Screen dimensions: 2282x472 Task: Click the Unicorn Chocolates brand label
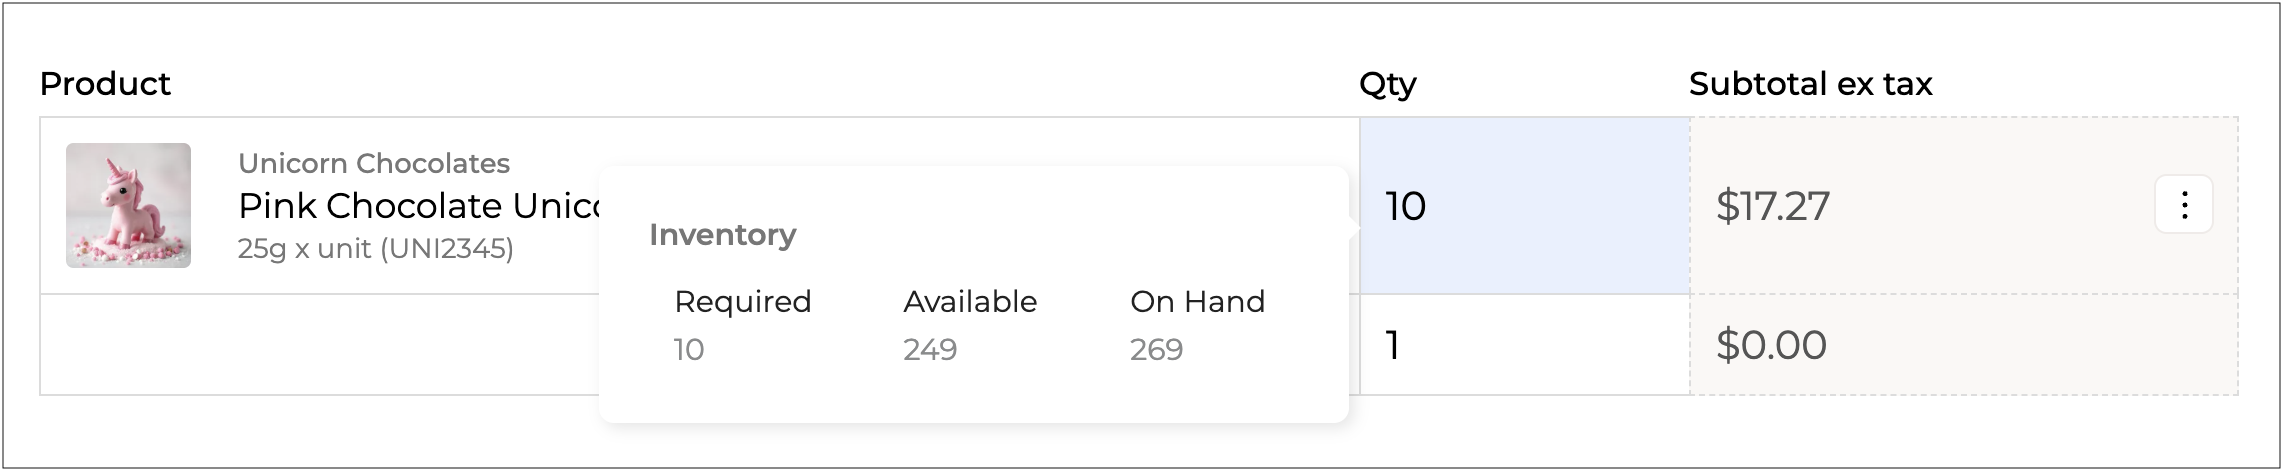[374, 163]
